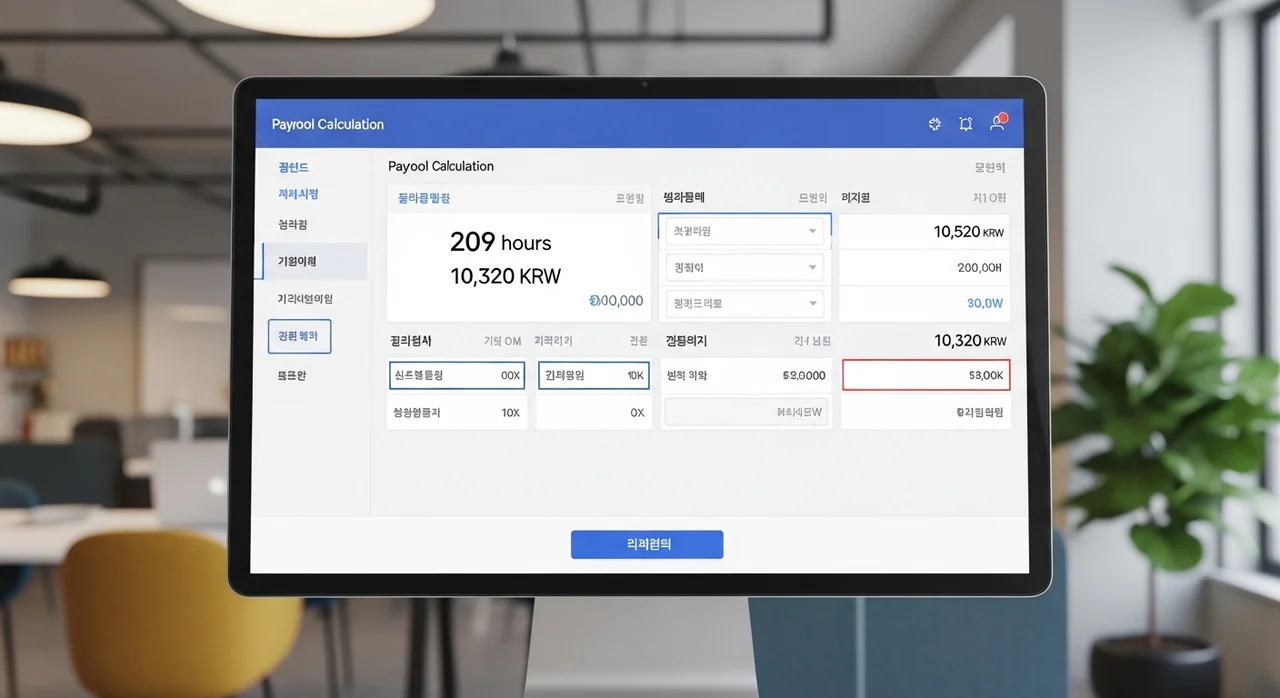Expand the topmost dropdown with the blue outline
The image size is (1280, 698).
744,231
